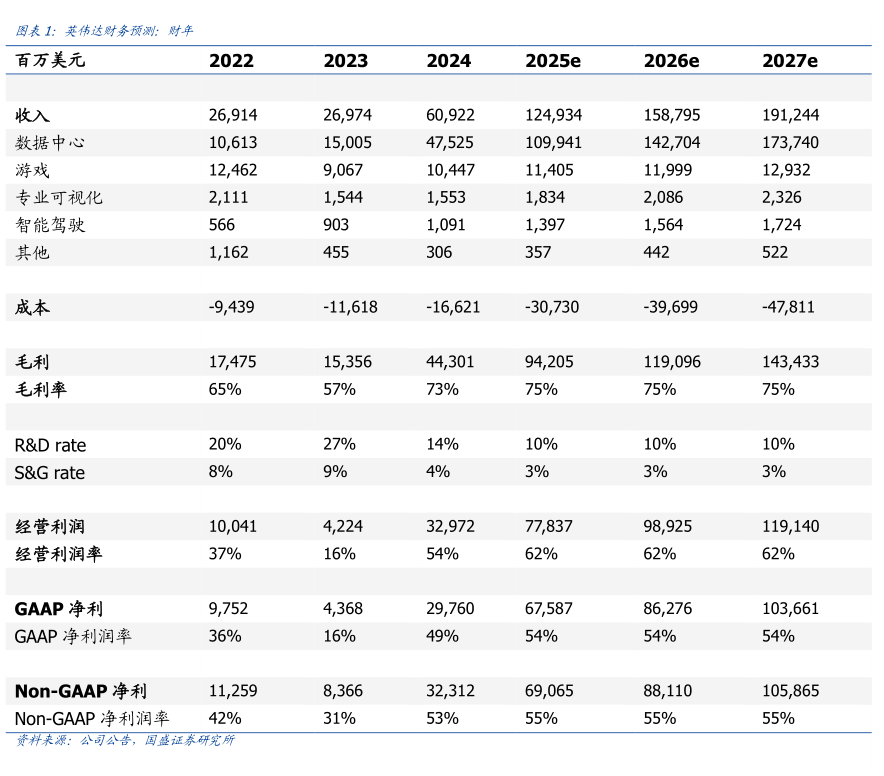The height and width of the screenshot is (776, 884).
Task: Click the S&G rate row label
Action: 50,472
